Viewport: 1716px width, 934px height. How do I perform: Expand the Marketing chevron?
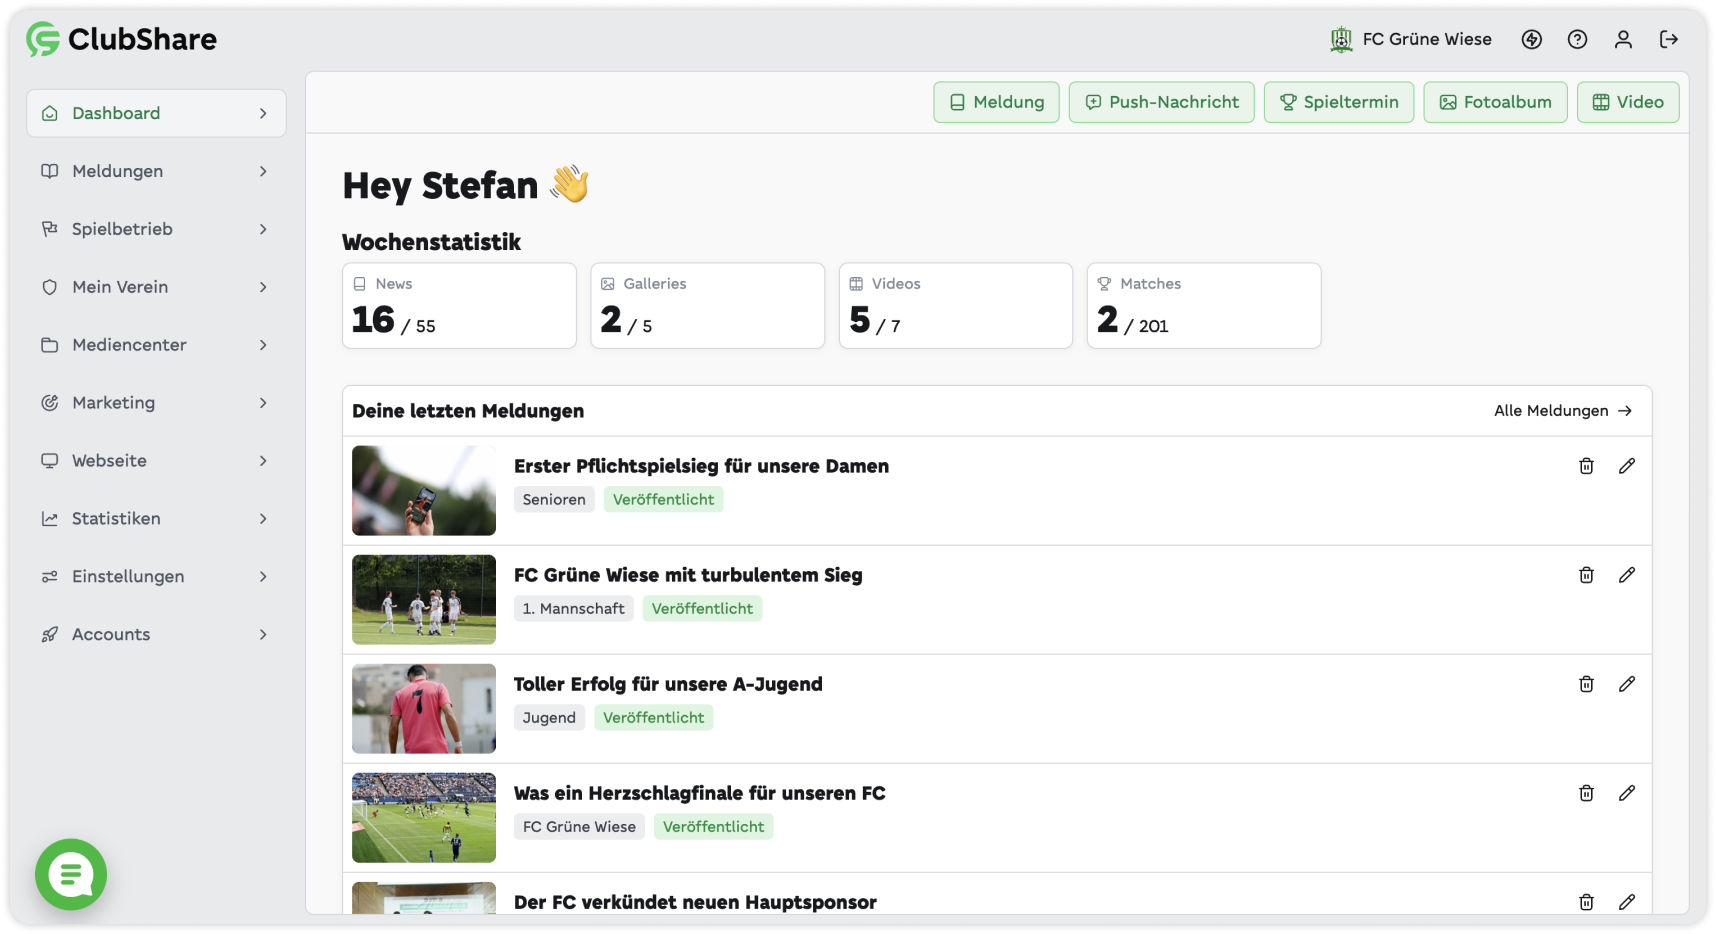(263, 403)
